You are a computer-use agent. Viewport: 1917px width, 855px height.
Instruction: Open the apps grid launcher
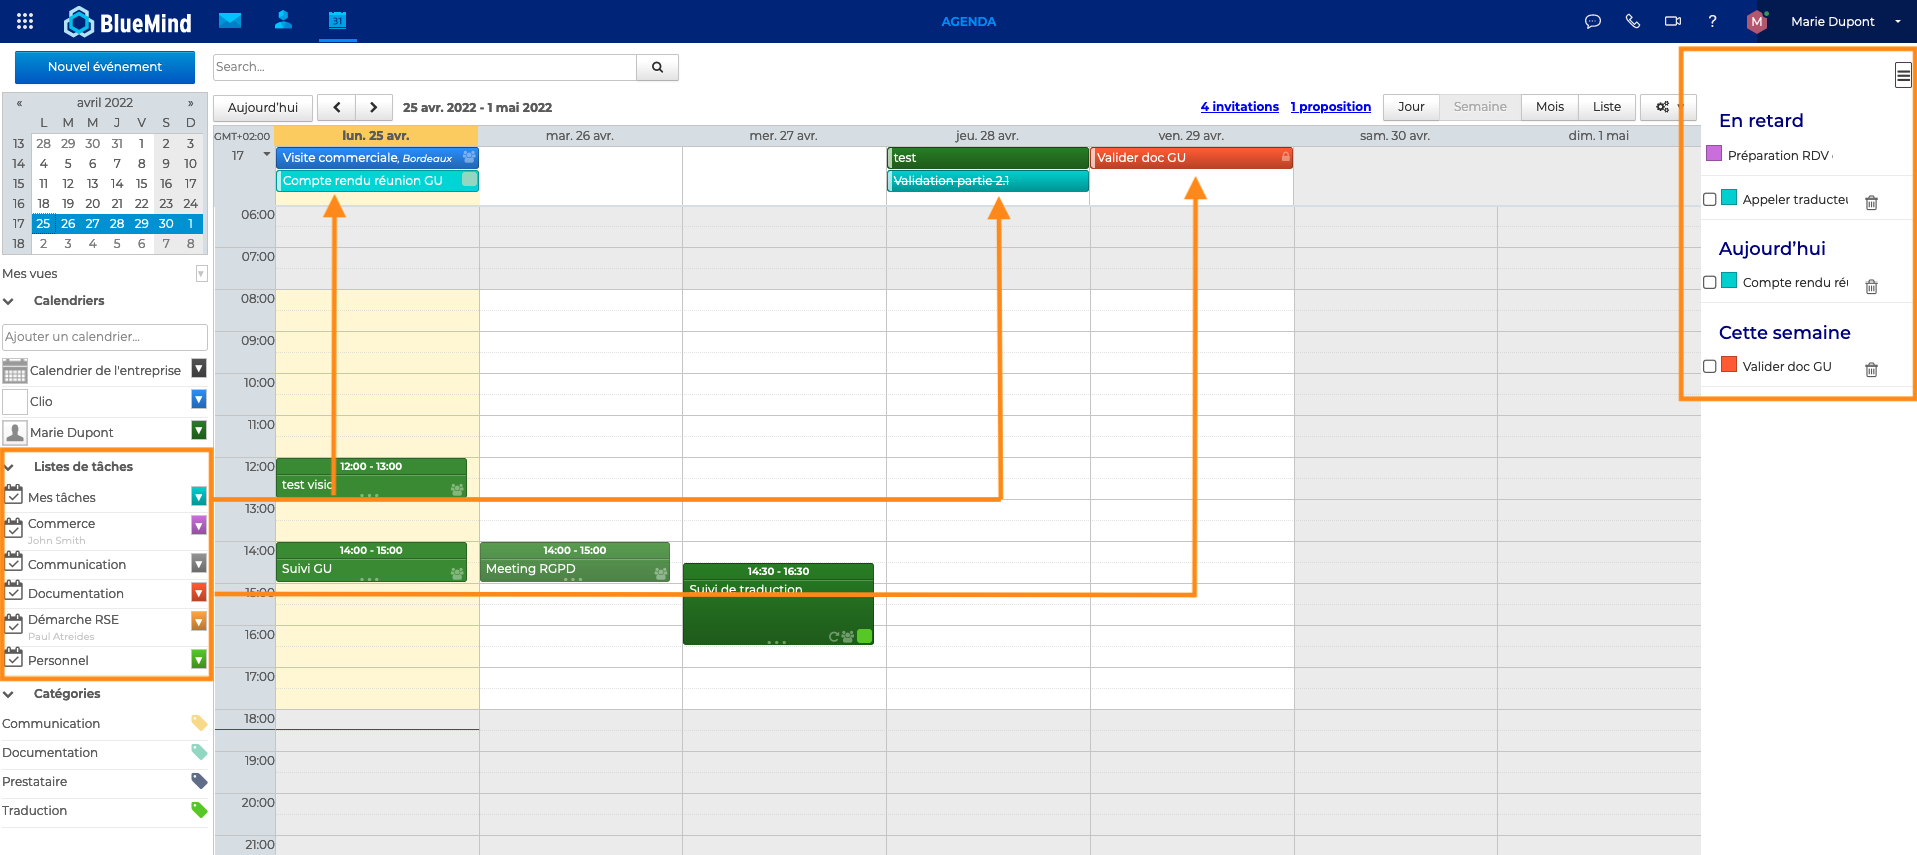point(25,21)
